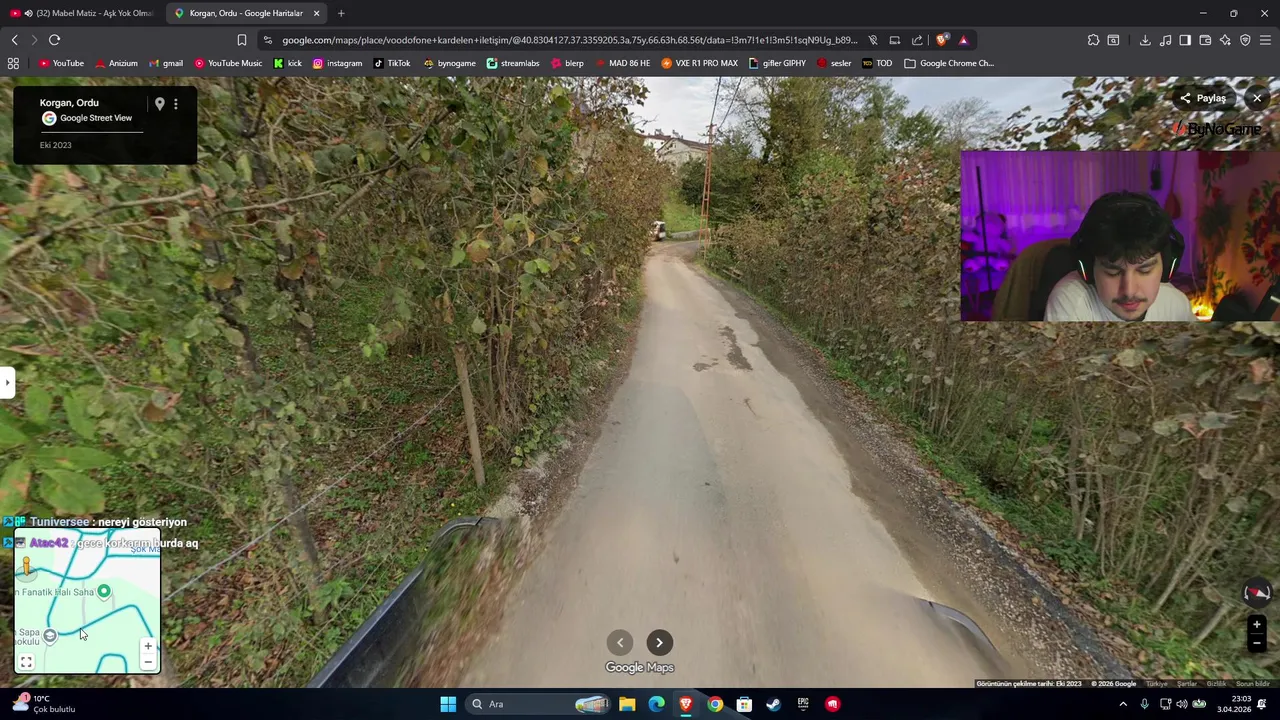Expand the minimap to fullscreen
Screen dimensions: 1280x720
coord(27,661)
